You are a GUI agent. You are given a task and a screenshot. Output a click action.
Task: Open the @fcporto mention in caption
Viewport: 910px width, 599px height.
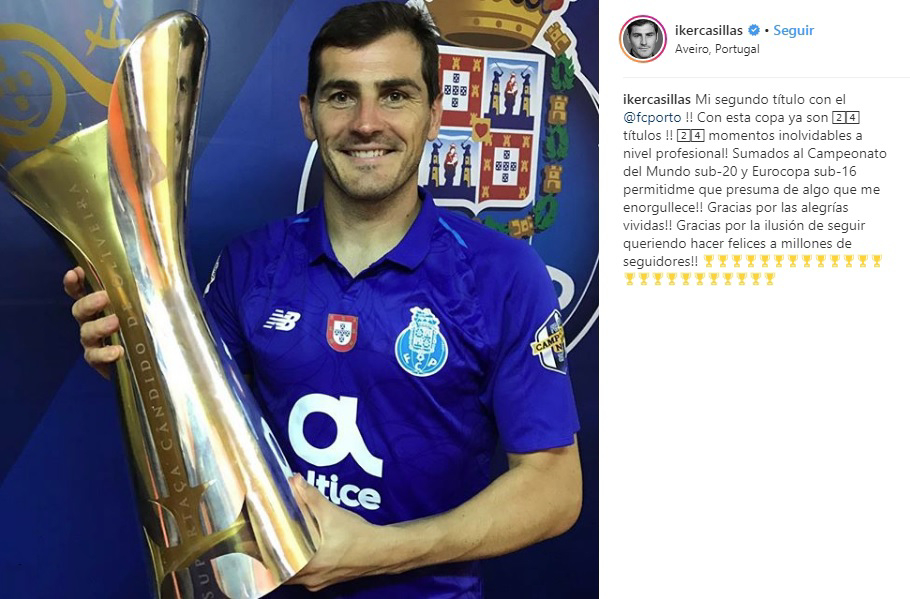click(652, 117)
